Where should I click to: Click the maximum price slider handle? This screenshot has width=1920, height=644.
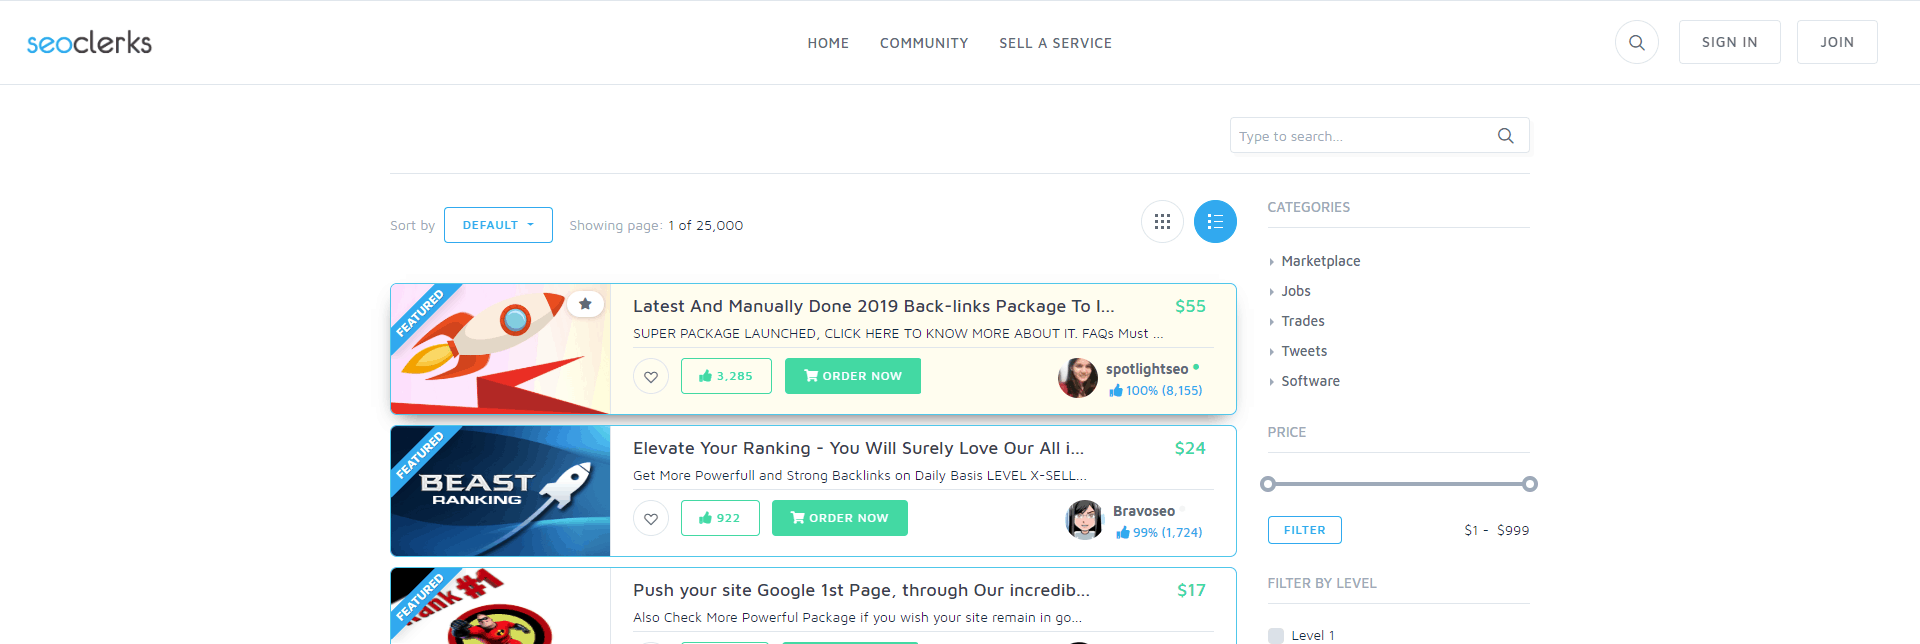pos(1530,484)
